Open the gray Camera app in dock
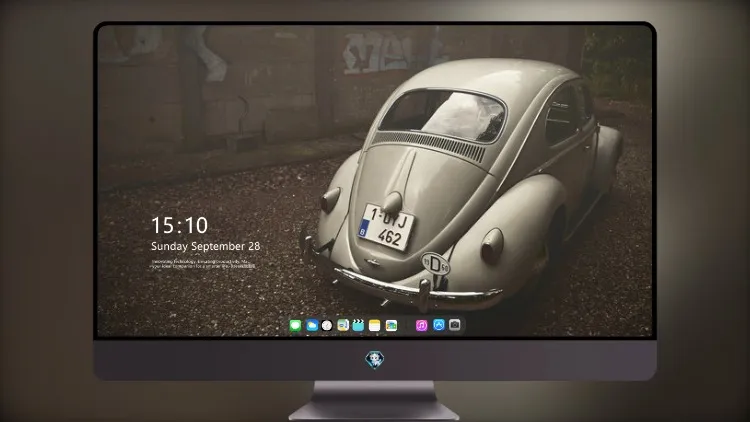Image resolution: width=750 pixels, height=422 pixels. coord(455,325)
